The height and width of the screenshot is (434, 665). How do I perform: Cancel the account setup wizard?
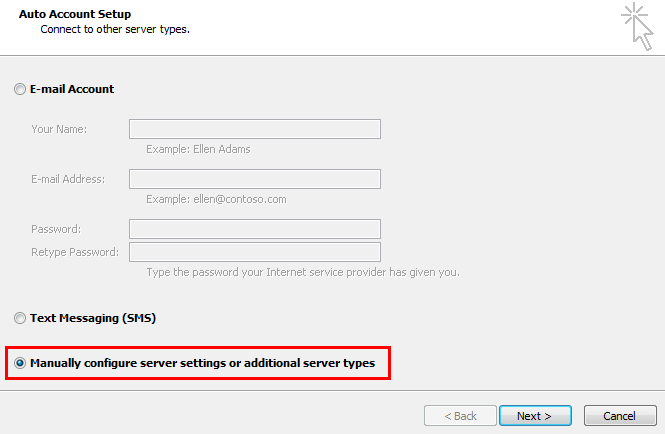(x=620, y=416)
